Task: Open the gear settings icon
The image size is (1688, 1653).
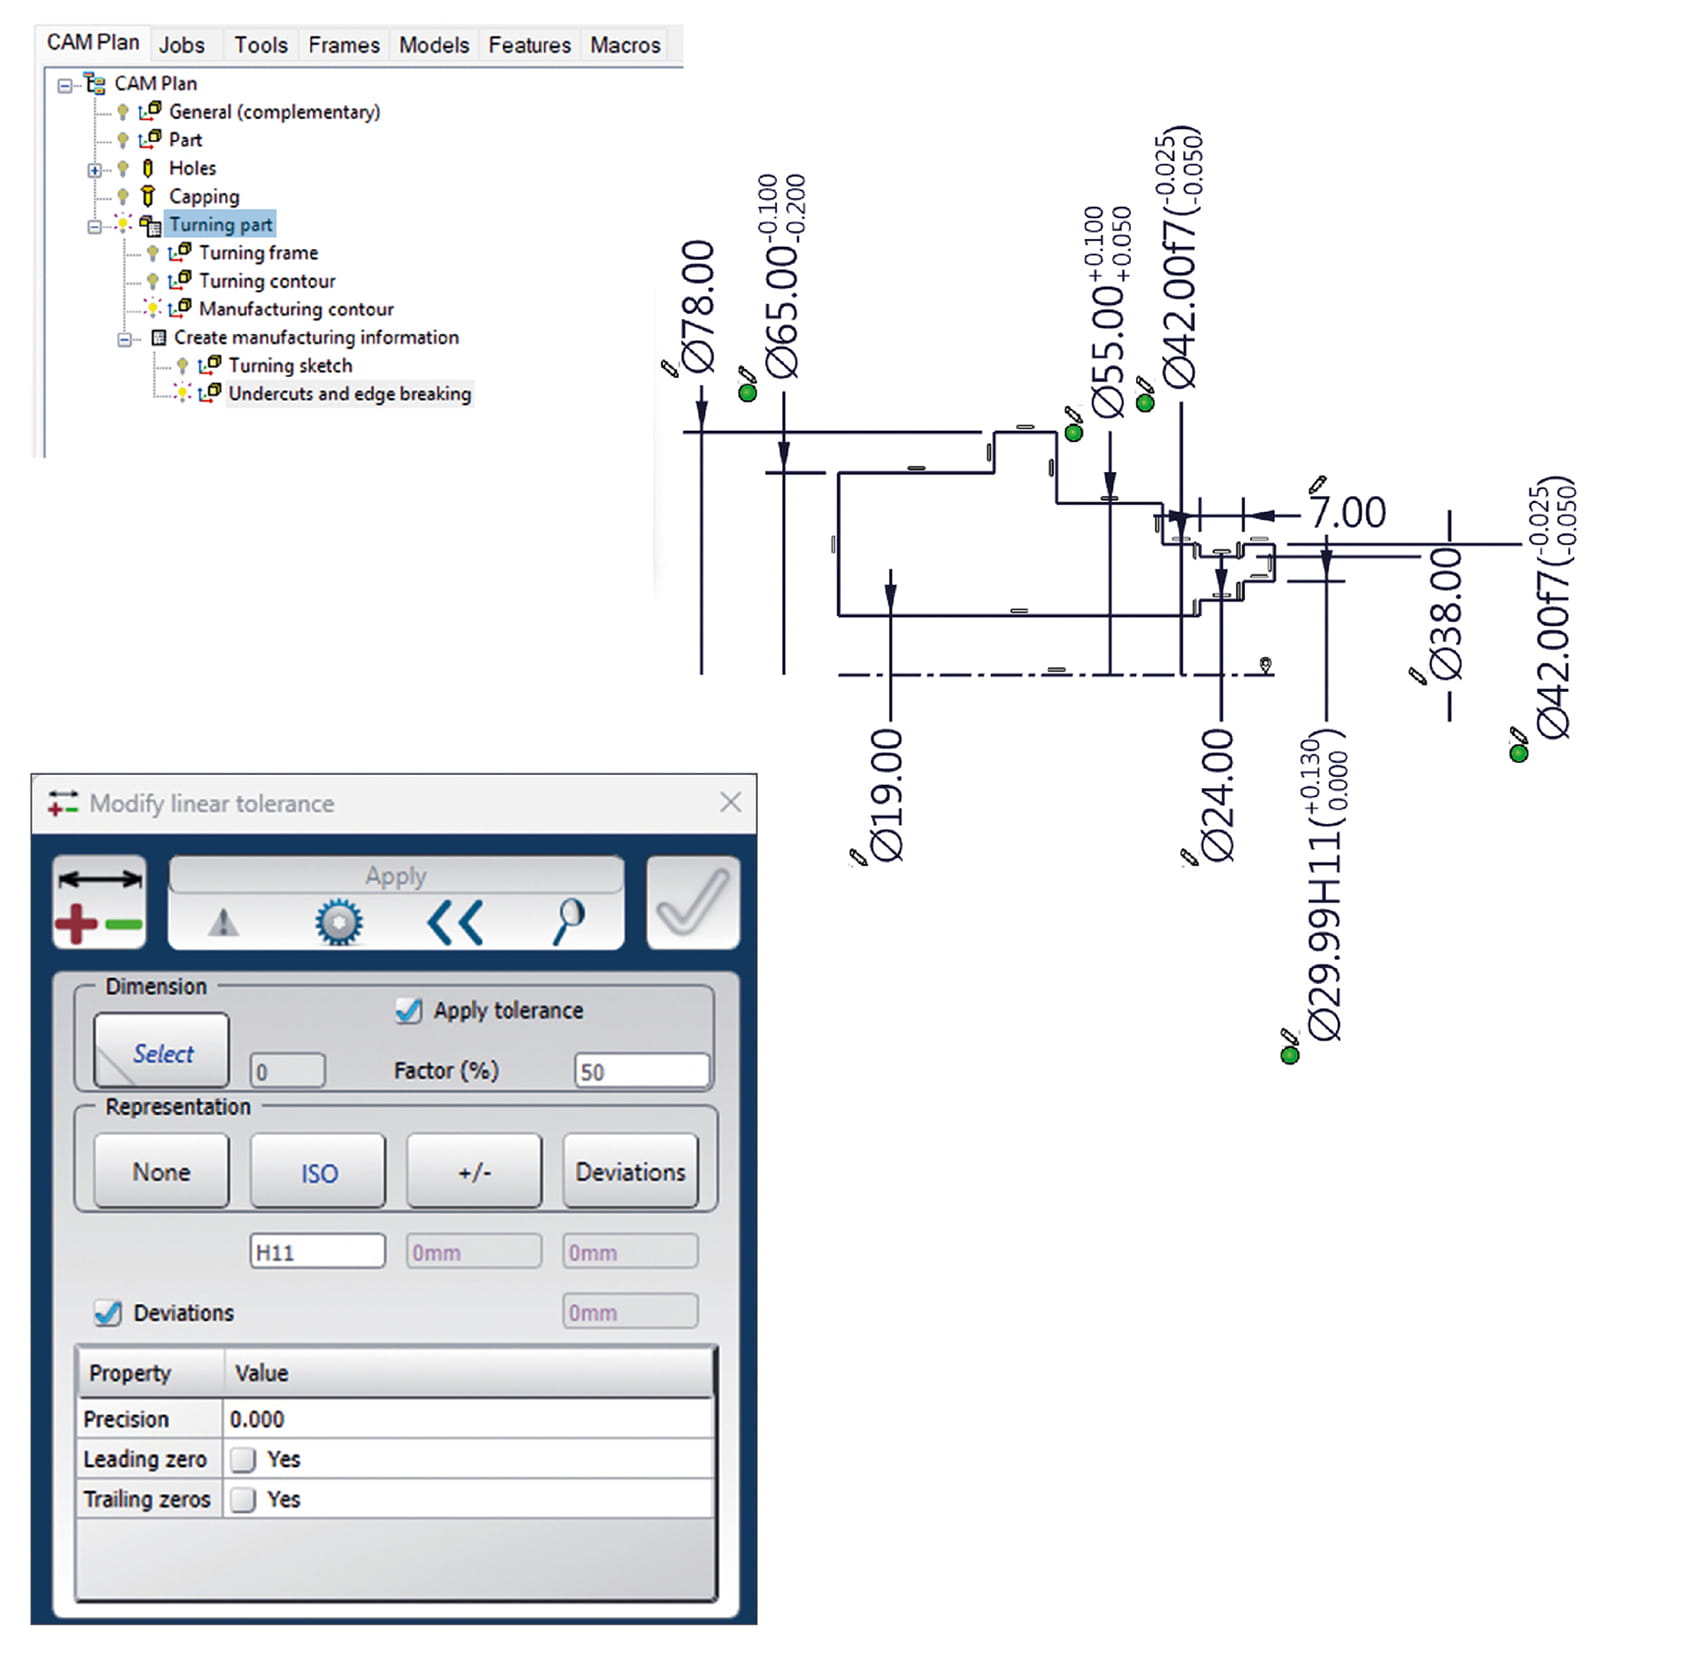Action: 339,922
